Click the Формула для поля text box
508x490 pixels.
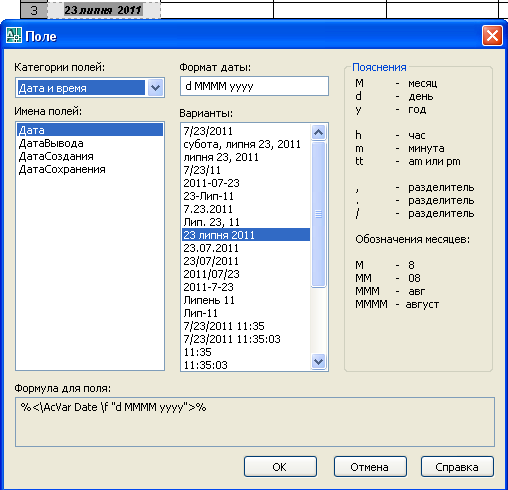pos(255,422)
